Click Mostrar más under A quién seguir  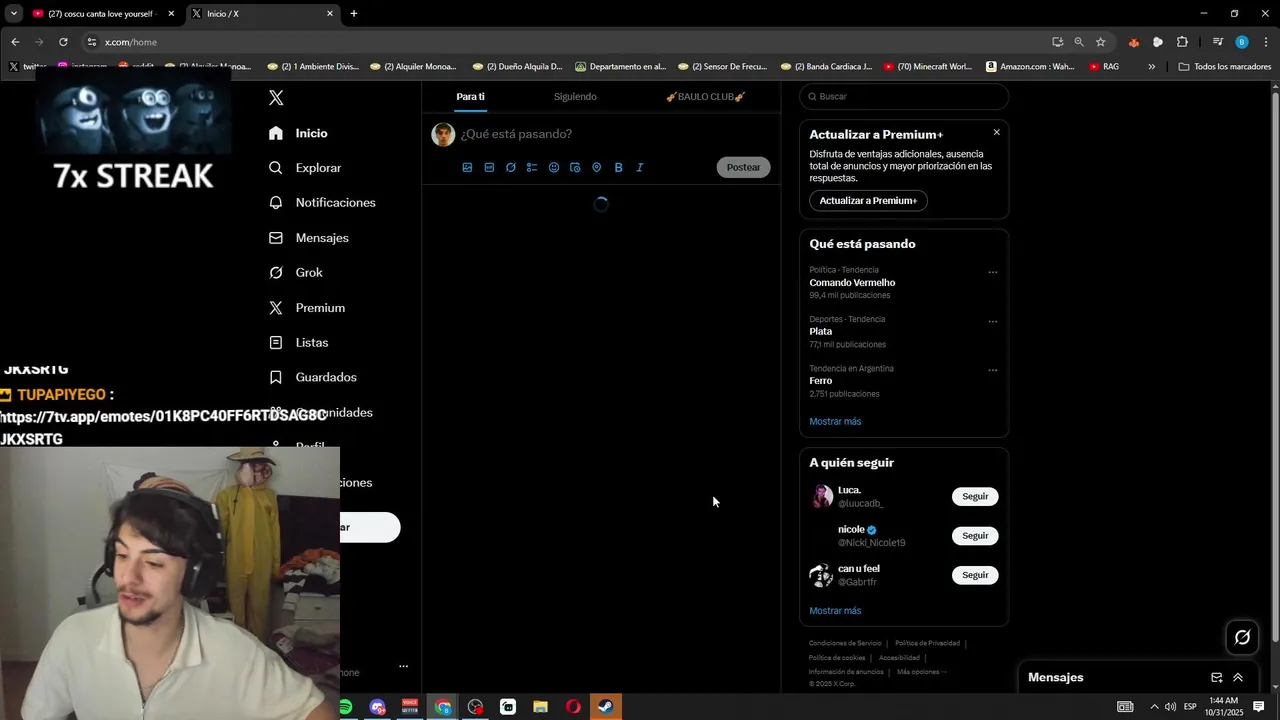tap(835, 611)
